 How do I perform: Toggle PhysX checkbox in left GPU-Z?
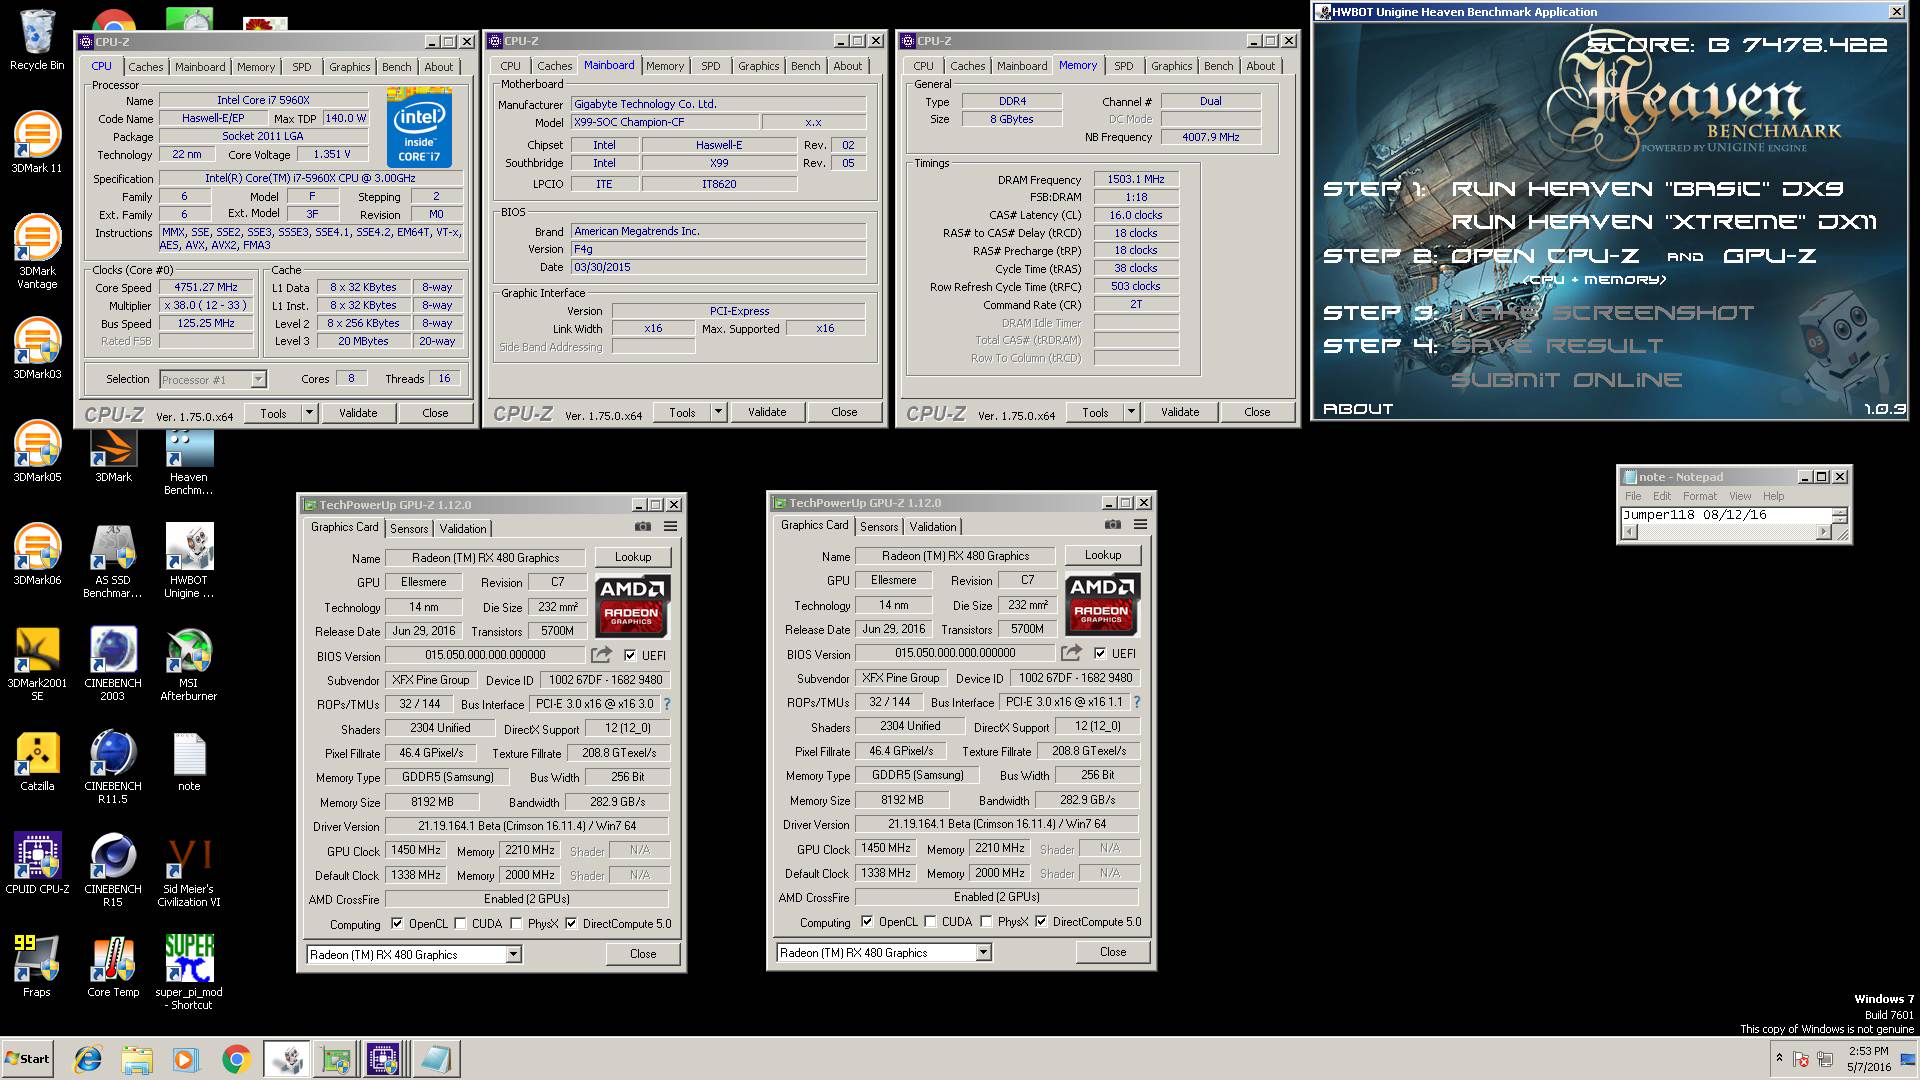click(517, 924)
